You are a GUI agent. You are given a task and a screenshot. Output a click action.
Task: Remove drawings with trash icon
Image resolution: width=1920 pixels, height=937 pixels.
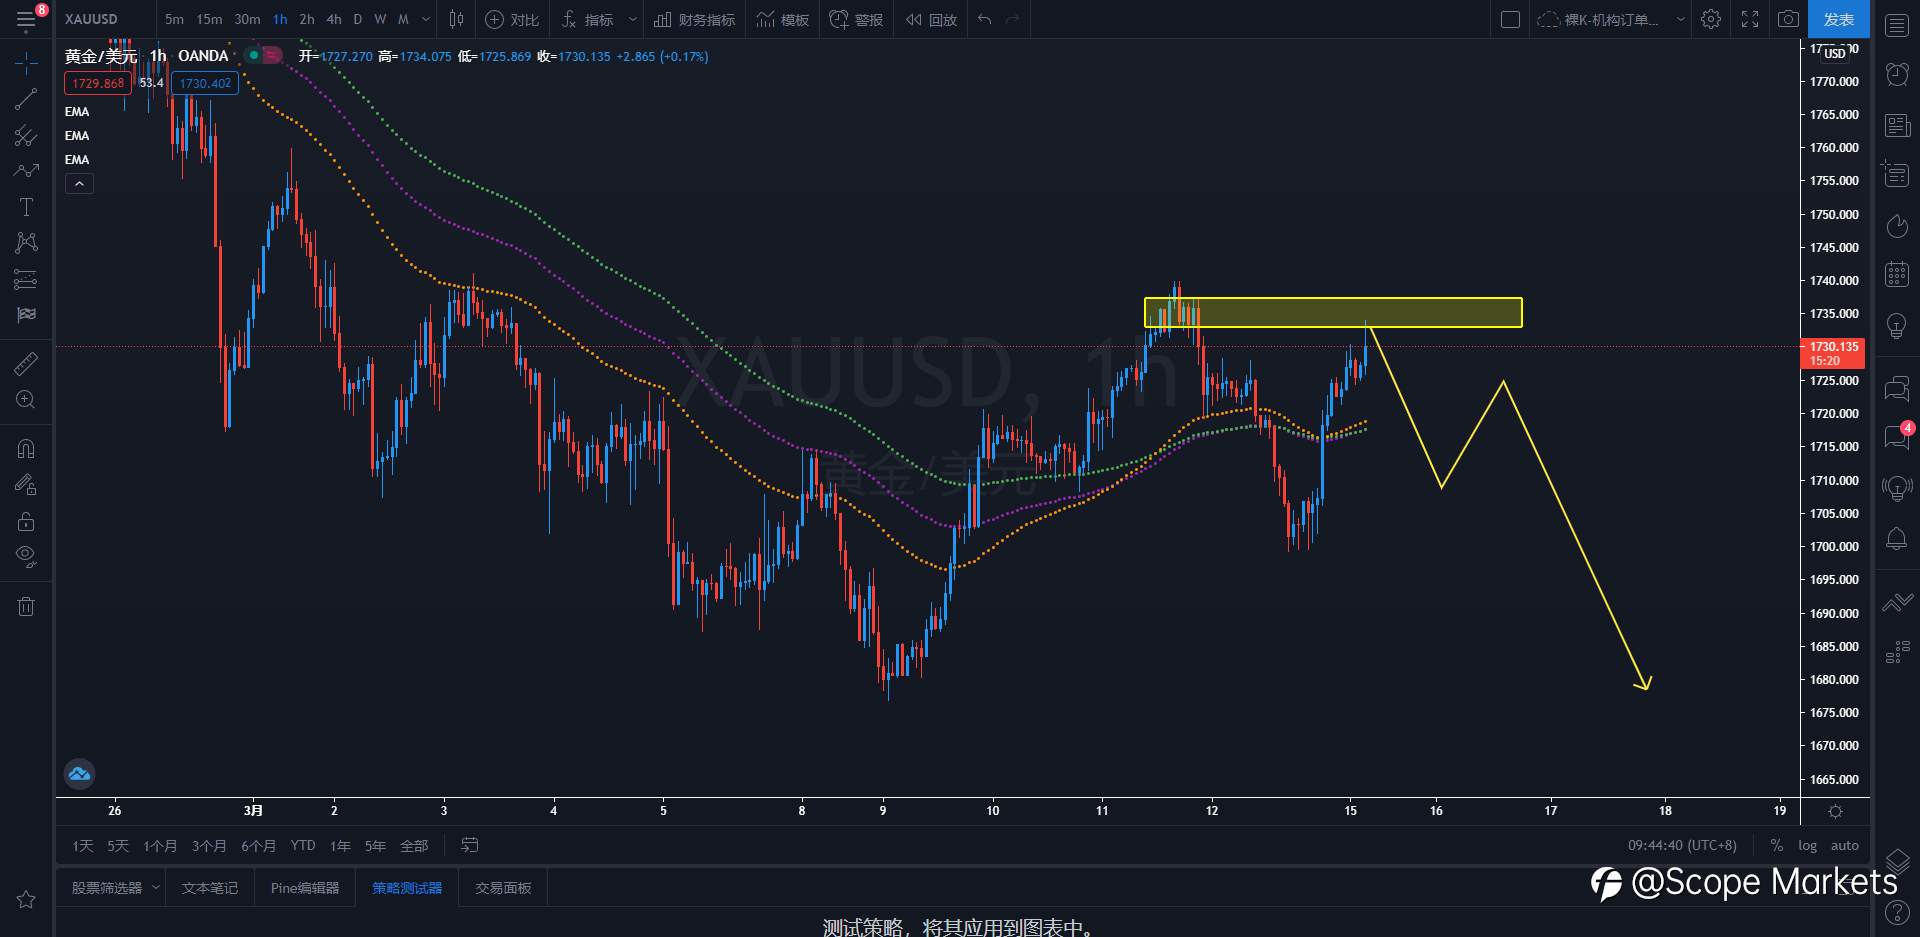26,606
